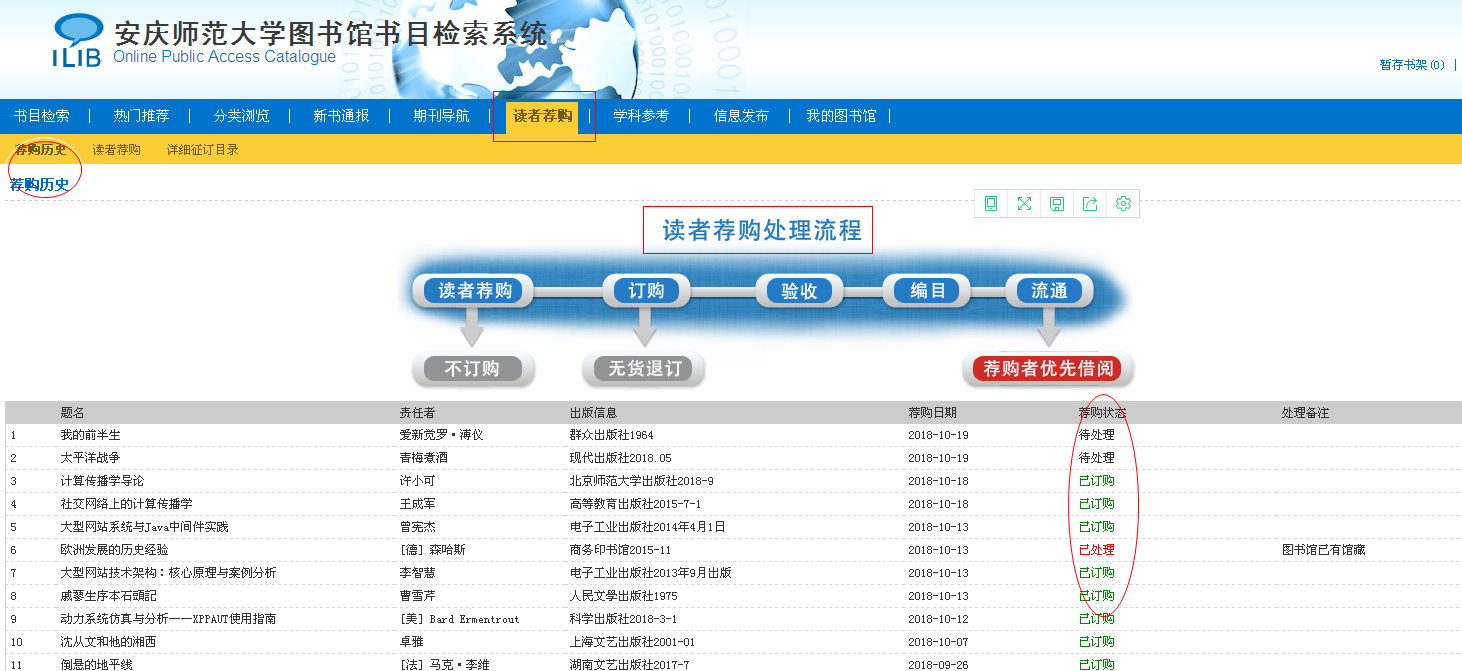Click the 荐购历史 sub-tab in yellow bar
Screen dimensions: 1462x671
40,150
